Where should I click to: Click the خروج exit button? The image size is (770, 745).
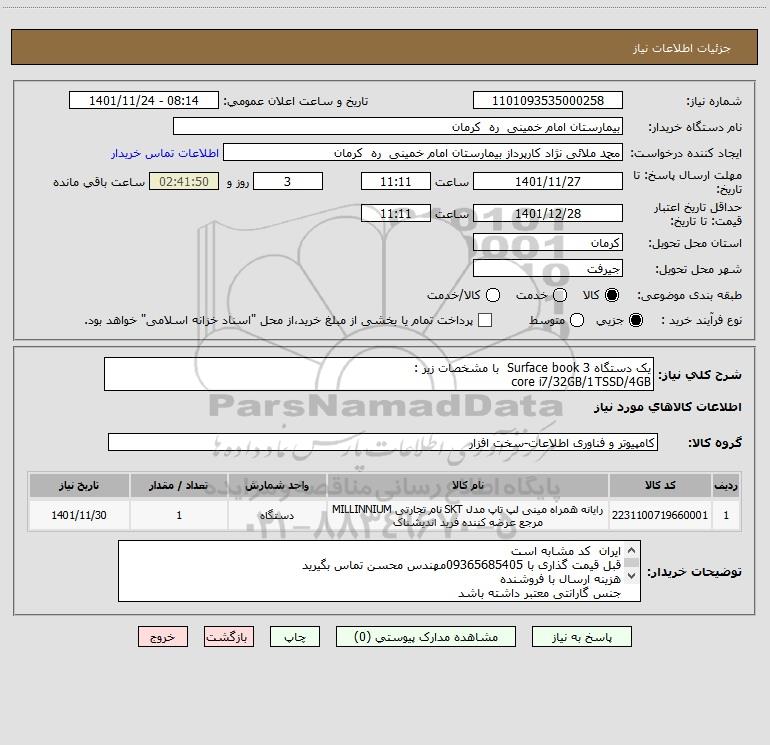[163, 637]
